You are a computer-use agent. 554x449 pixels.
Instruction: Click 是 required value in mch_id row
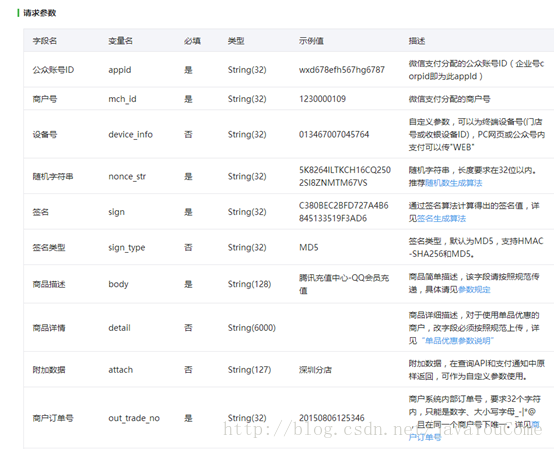(x=188, y=99)
